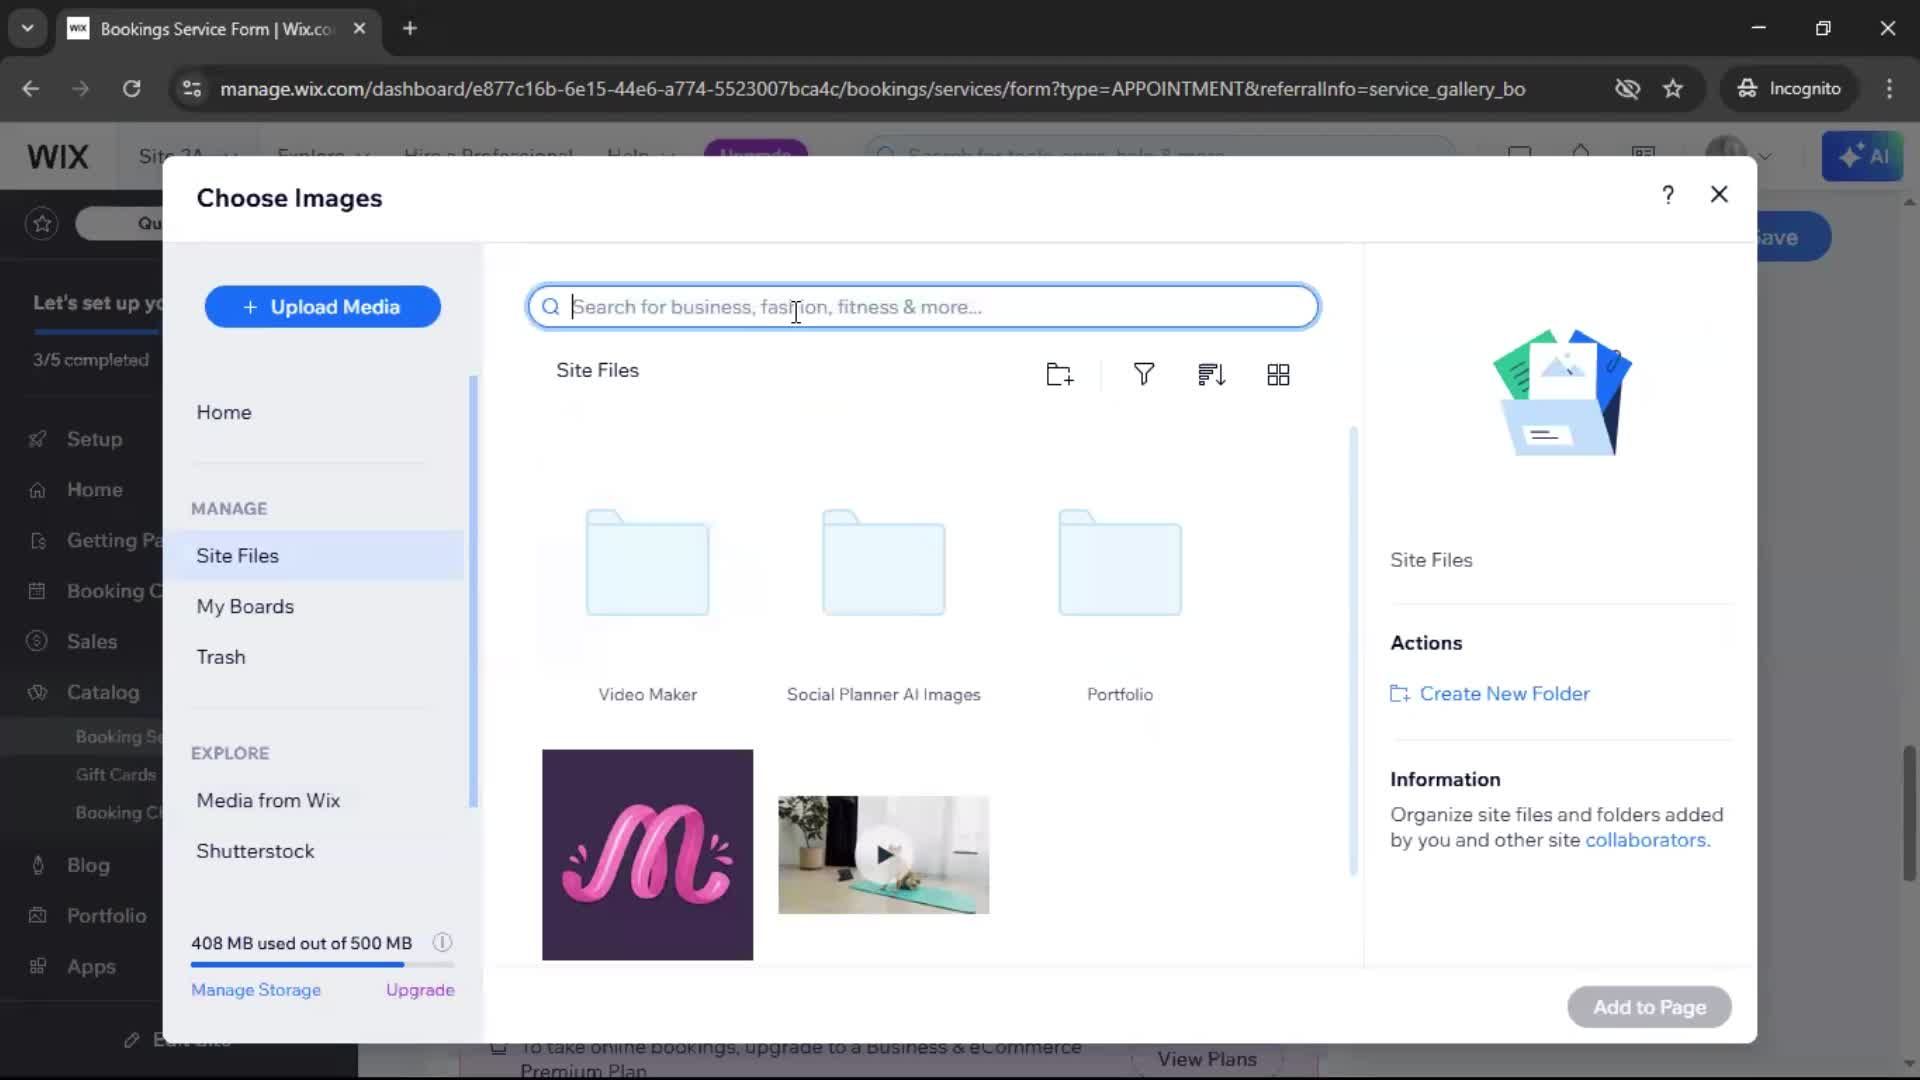Open the Wix AI assistant button

pyautogui.click(x=1862, y=157)
